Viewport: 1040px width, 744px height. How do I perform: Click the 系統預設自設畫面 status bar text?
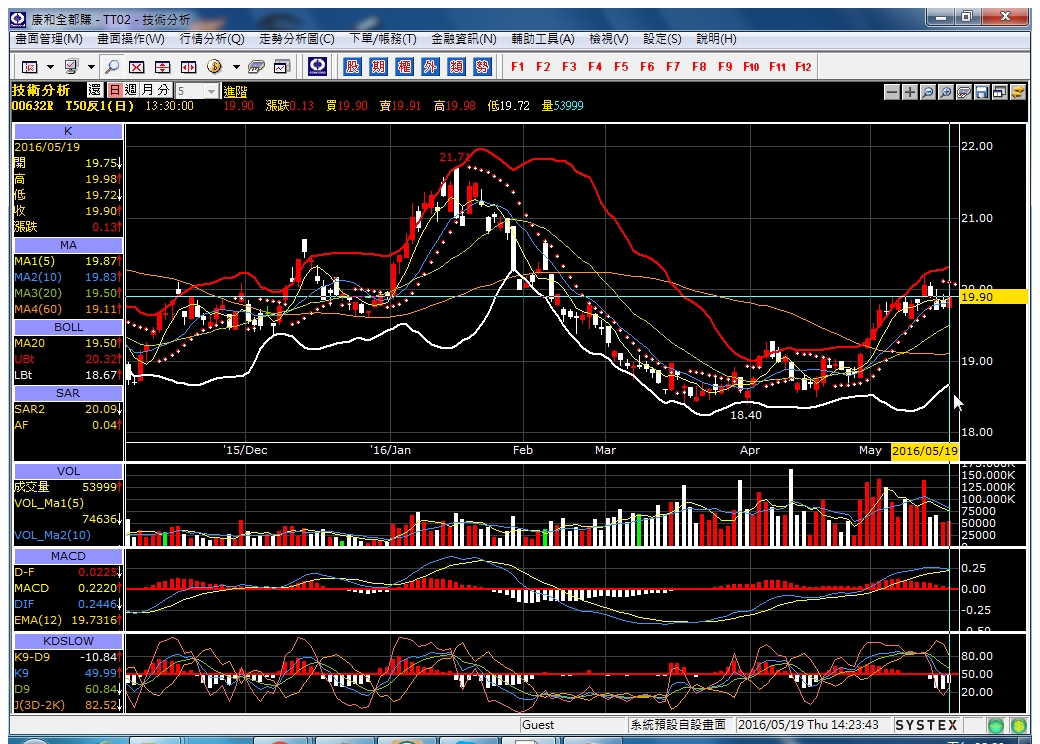[678, 725]
